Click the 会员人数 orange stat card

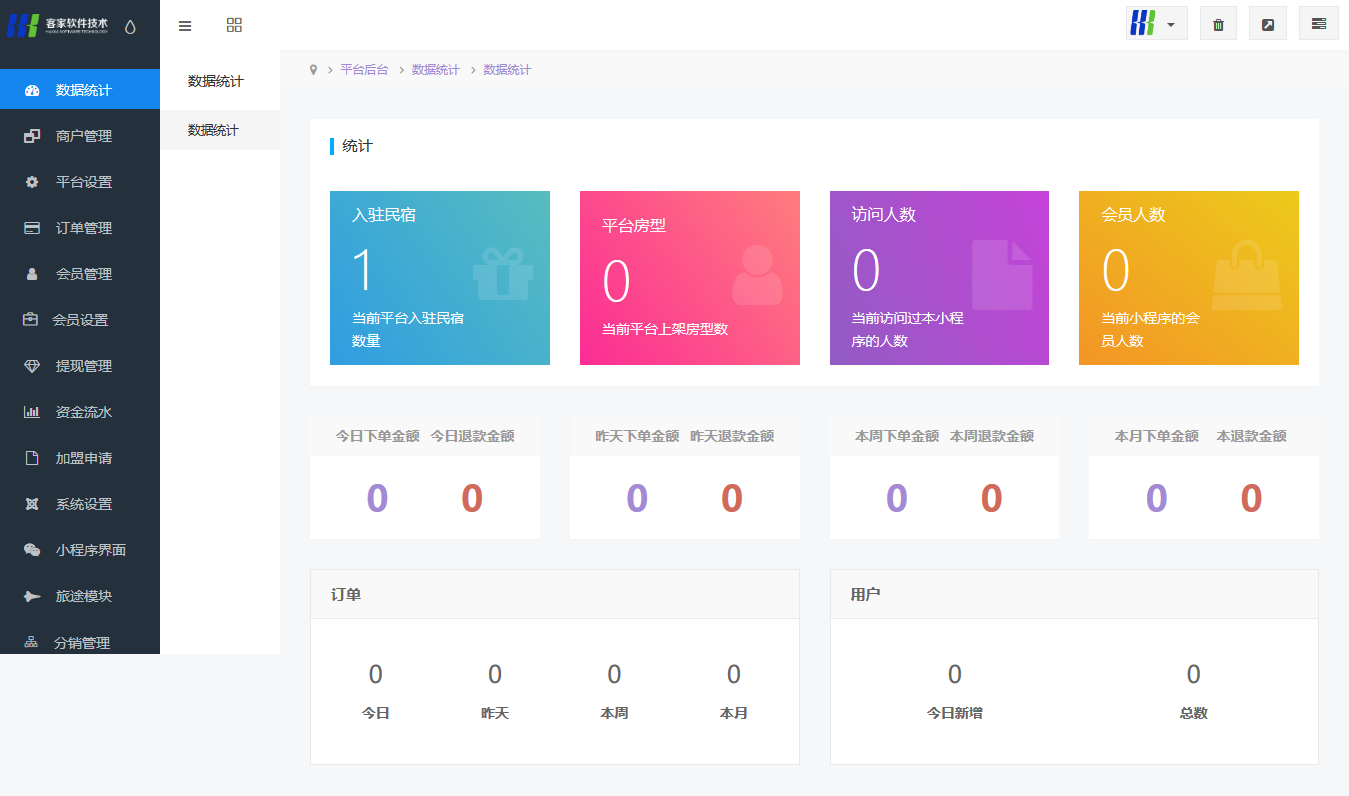coord(1188,278)
